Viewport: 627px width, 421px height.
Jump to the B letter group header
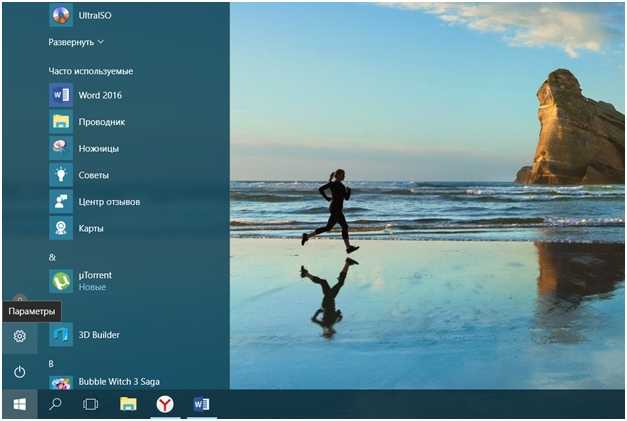pos(51,364)
